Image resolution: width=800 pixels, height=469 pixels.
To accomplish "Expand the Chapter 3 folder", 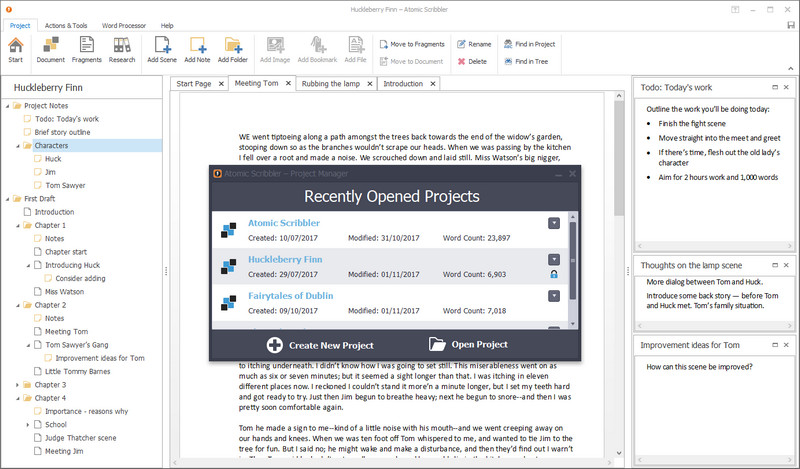I will coord(18,385).
